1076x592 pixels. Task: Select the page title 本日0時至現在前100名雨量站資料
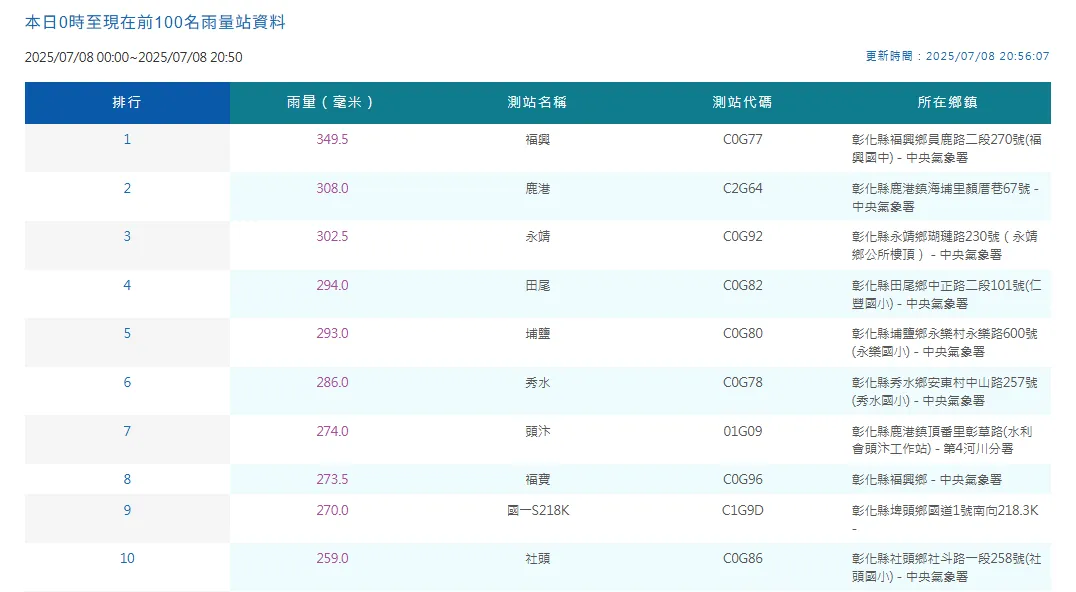pos(155,23)
